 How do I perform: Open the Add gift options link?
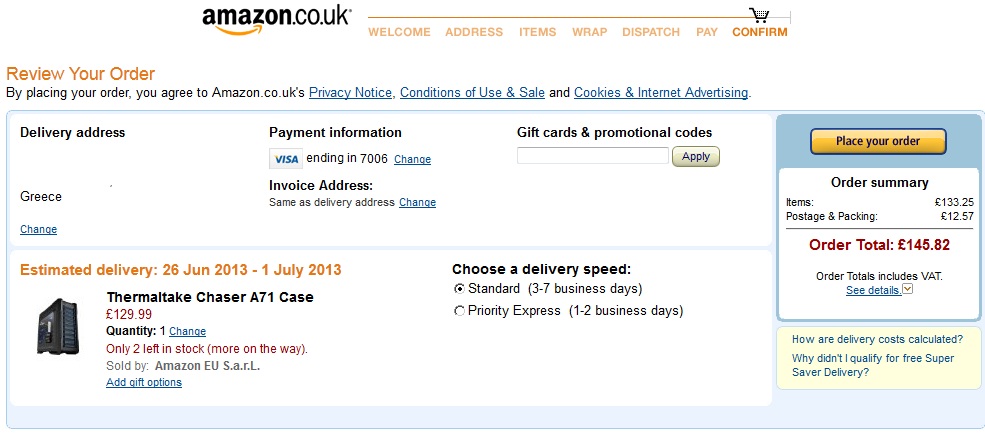pyautogui.click(x=144, y=382)
